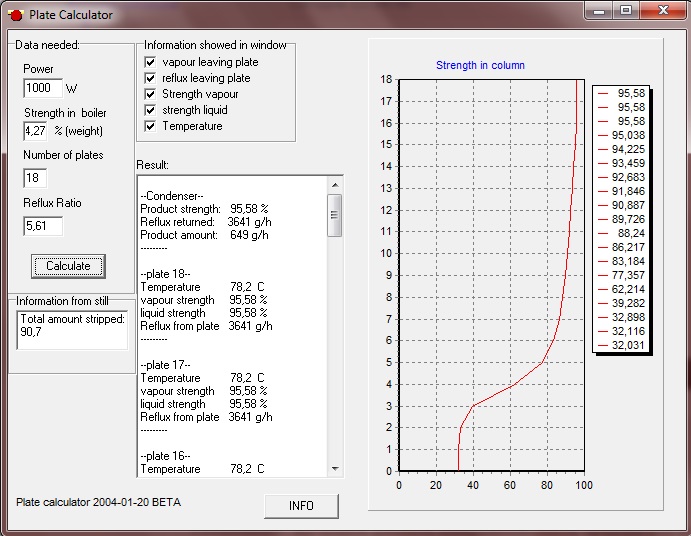This screenshot has width=691, height=536.
Task: Click the '--plate 16--' heading
Action: [x=165, y=456]
